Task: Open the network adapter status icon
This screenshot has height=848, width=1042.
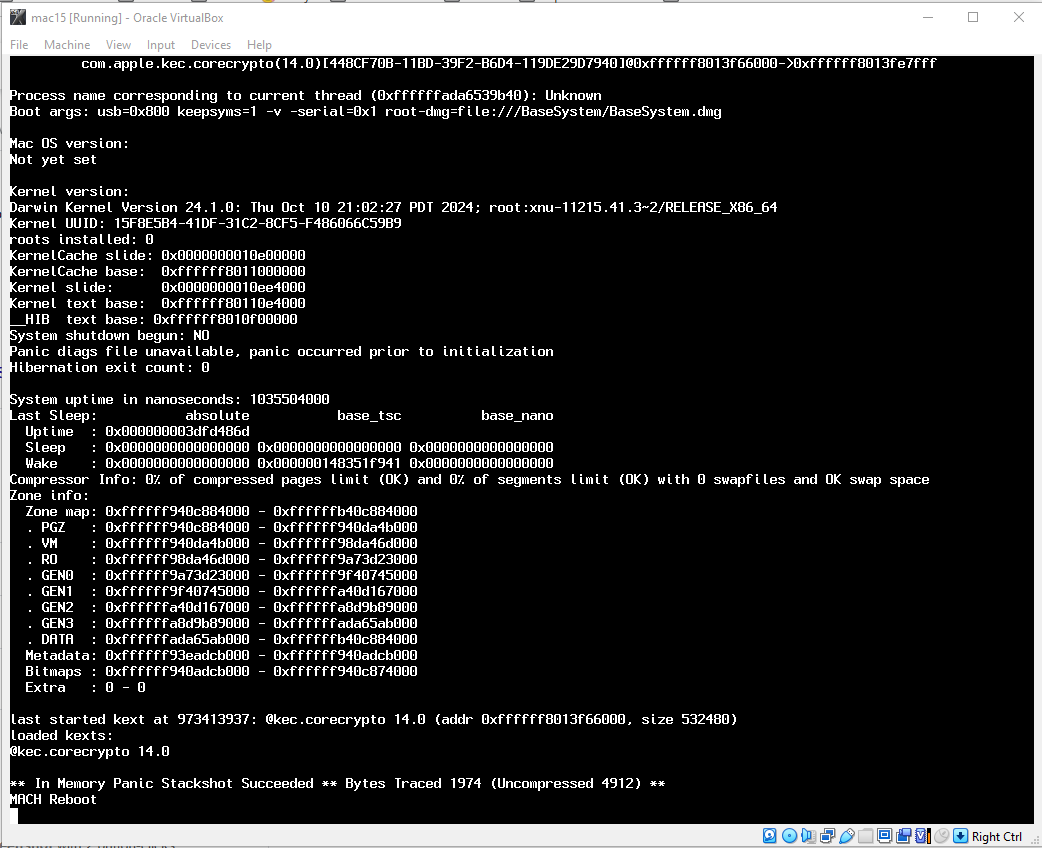Action: tap(827, 836)
